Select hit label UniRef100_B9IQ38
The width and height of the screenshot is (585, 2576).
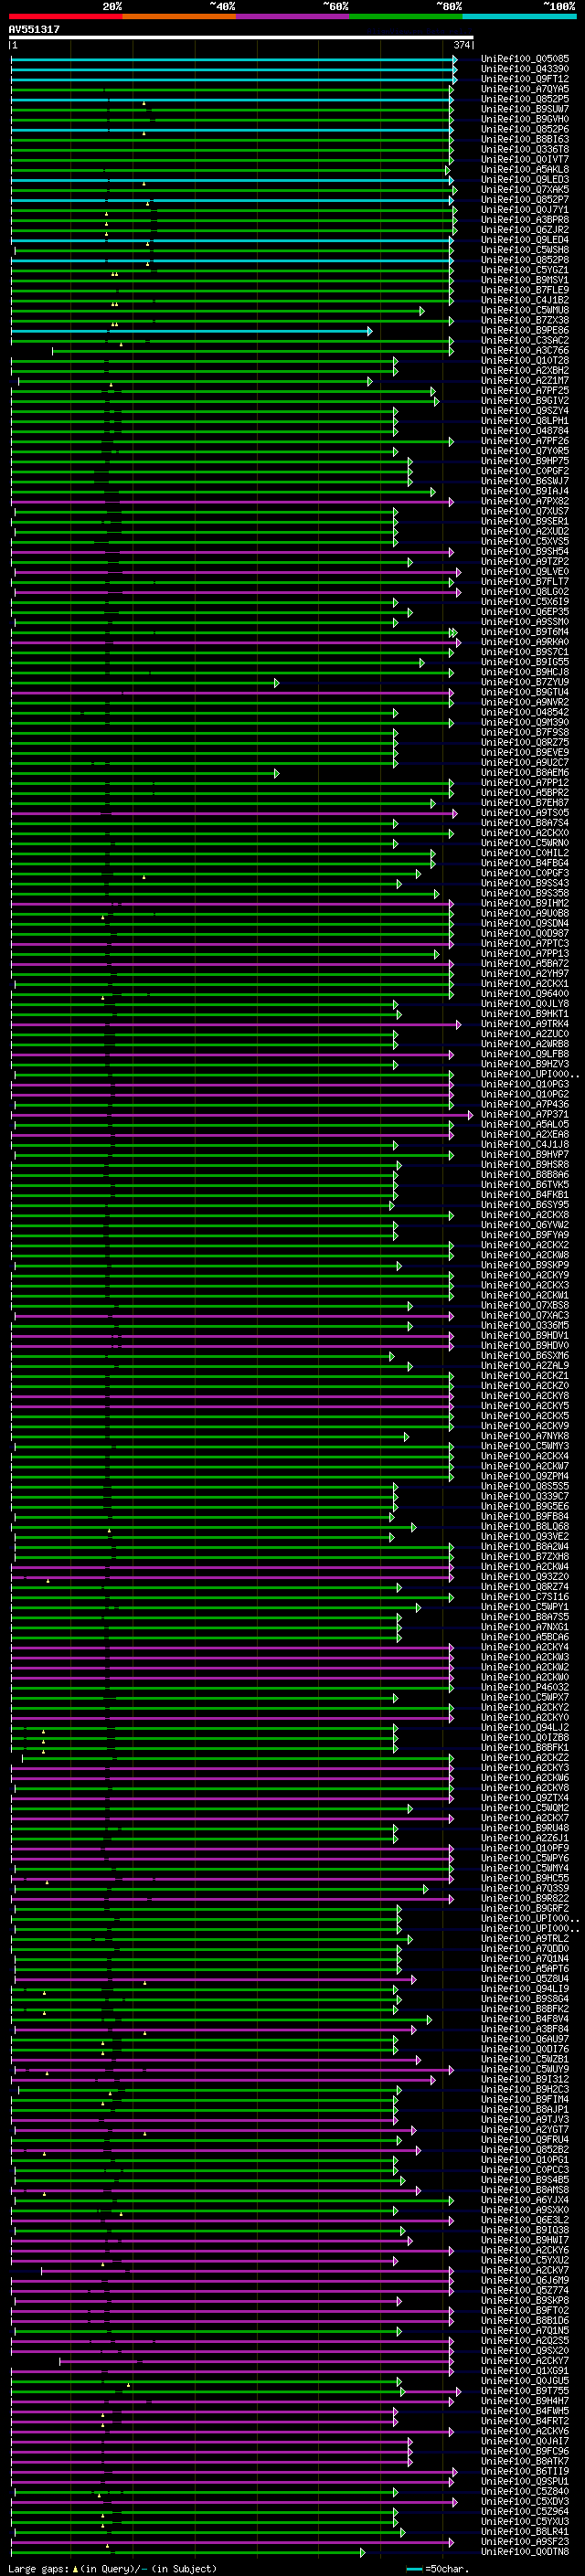(x=524, y=2230)
